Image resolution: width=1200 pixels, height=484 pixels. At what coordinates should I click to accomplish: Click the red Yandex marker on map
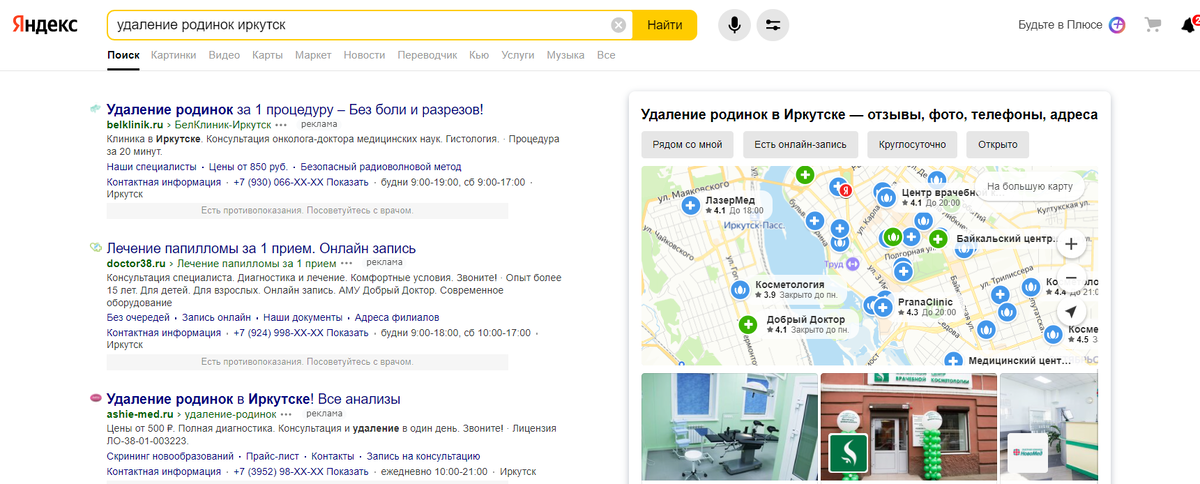coord(845,188)
